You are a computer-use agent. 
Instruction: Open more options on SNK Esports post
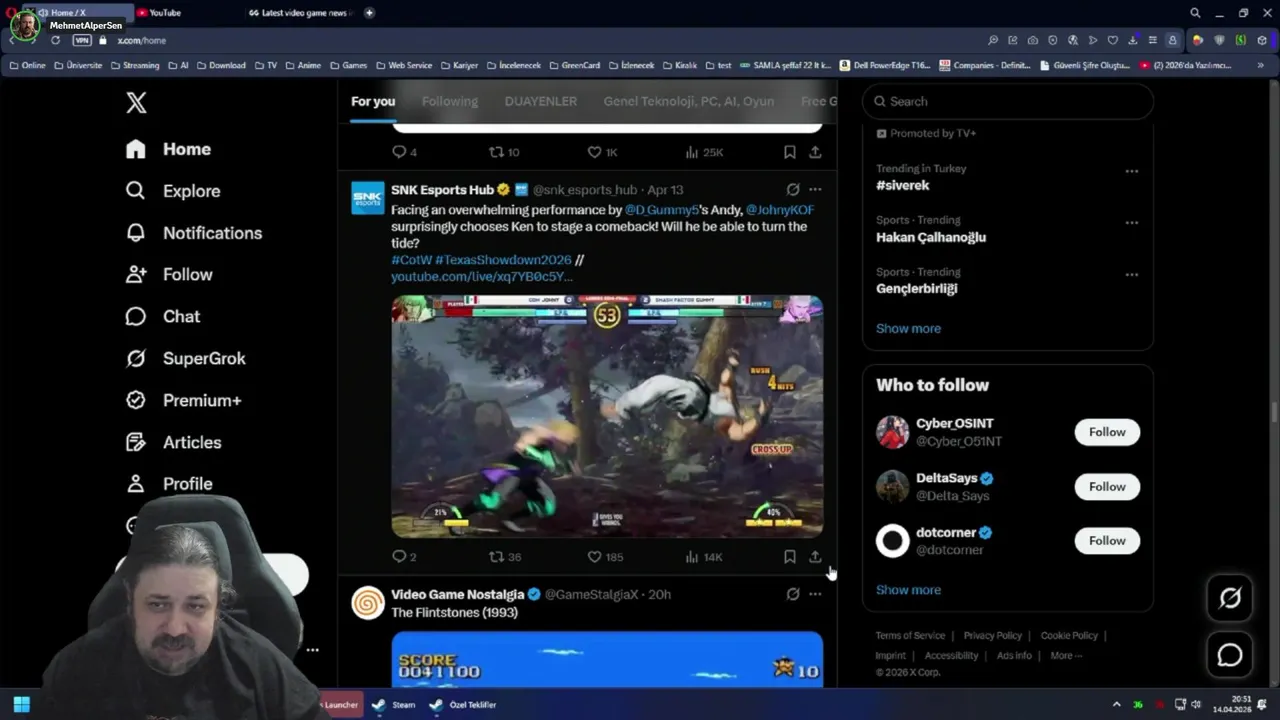(815, 189)
